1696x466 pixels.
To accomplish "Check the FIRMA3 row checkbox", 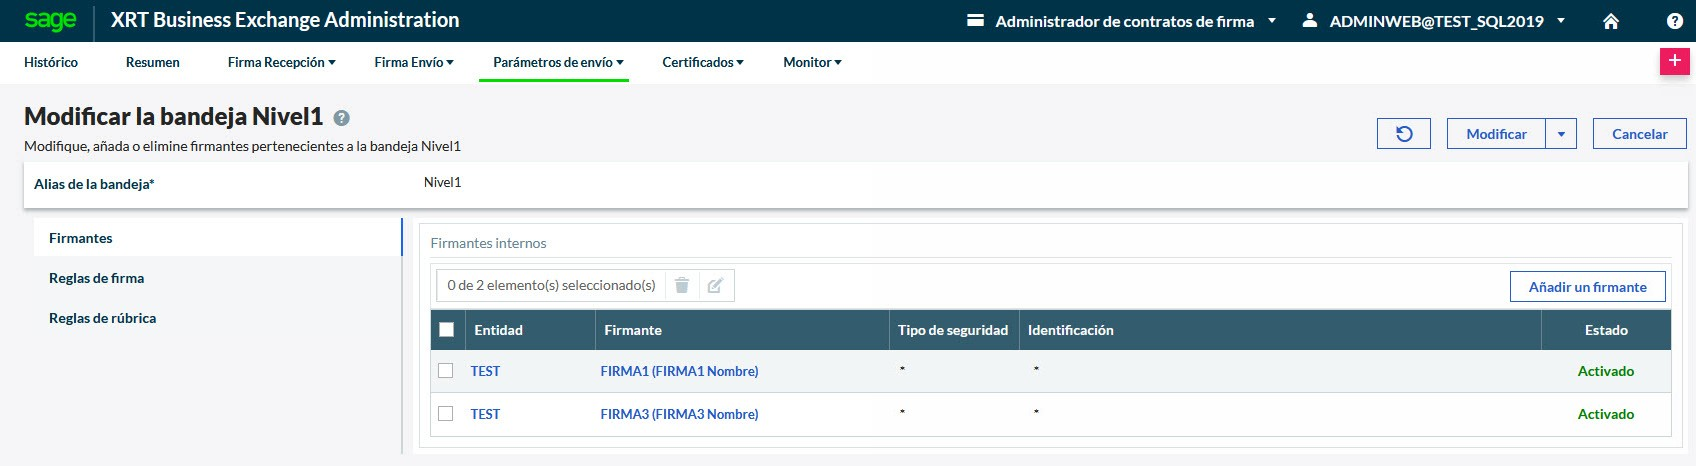I will (446, 414).
